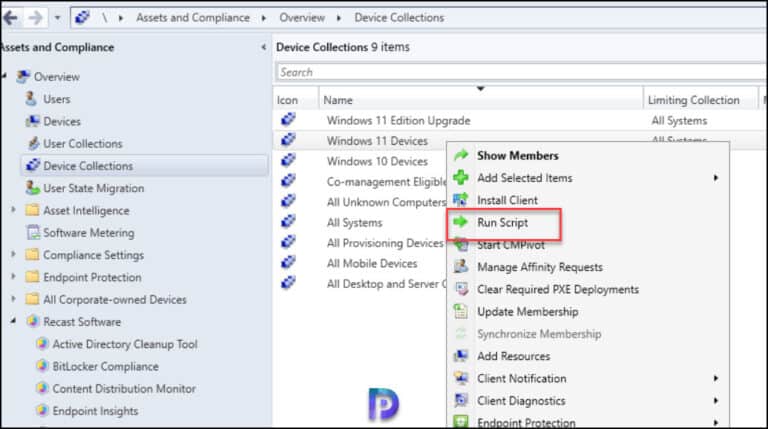The height and width of the screenshot is (429, 768).
Task: Open dropdown arrow after Overview breadcrumb
Action: tap(338, 18)
